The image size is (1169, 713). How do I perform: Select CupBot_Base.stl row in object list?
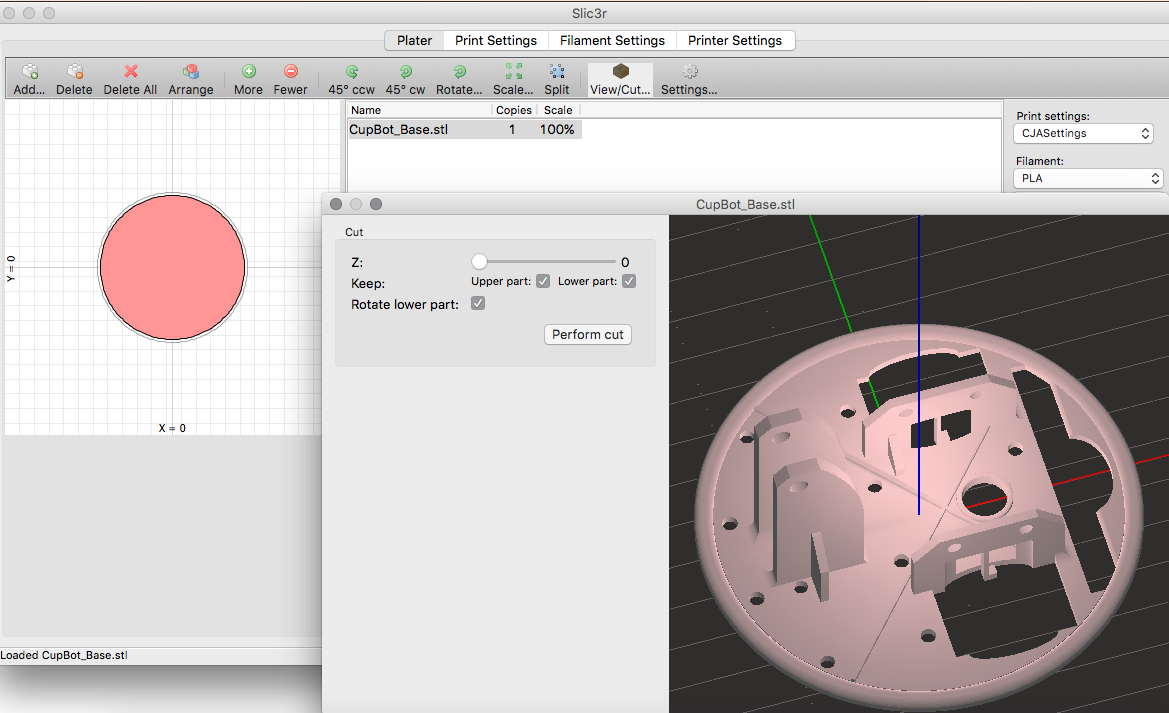coord(464,130)
